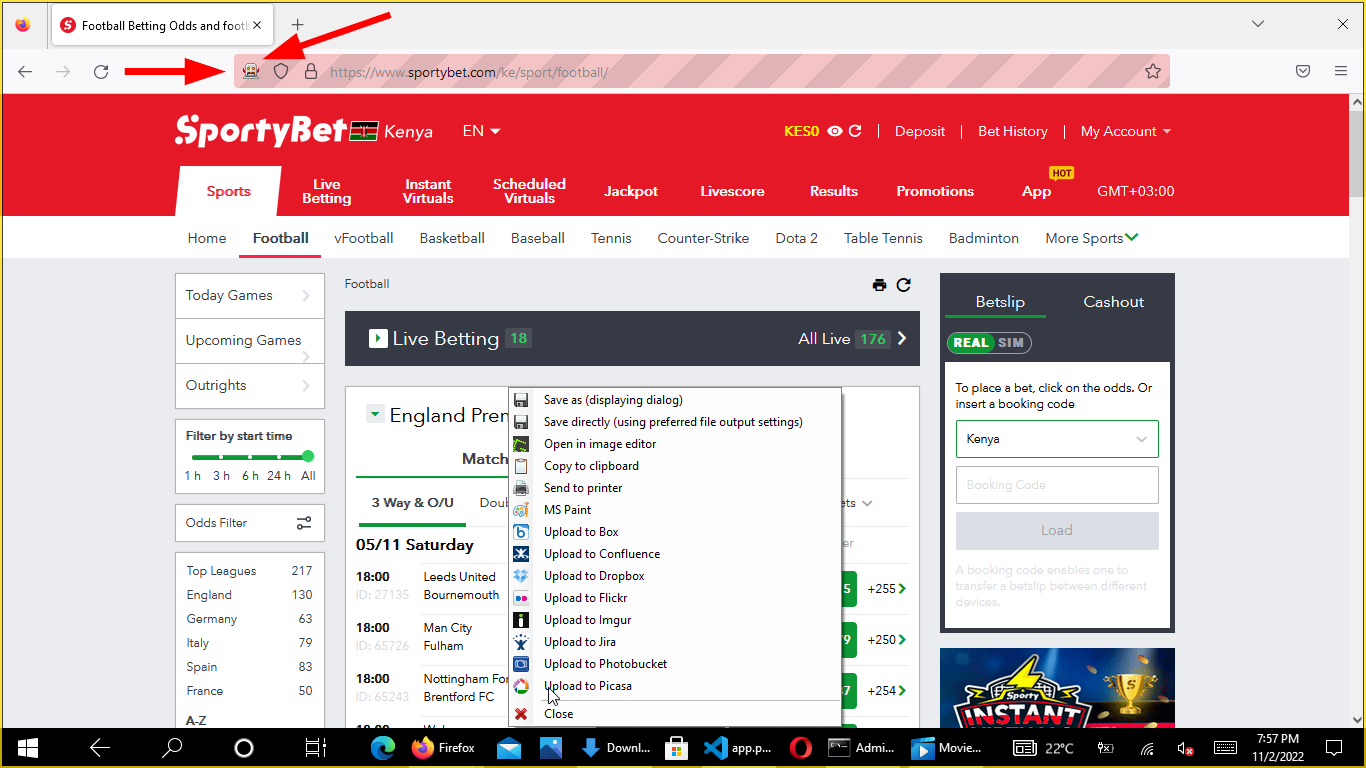1366x768 pixels.
Task: Expand the More Sports dropdown
Action: tap(1092, 238)
